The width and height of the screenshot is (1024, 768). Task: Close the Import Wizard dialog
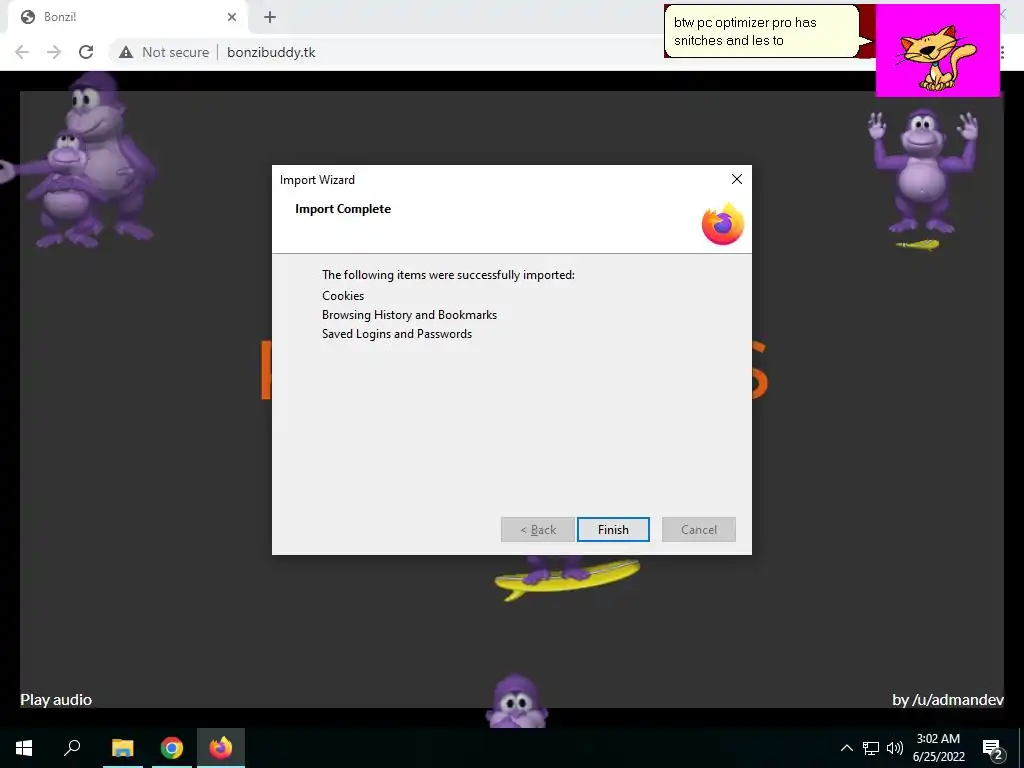click(737, 179)
